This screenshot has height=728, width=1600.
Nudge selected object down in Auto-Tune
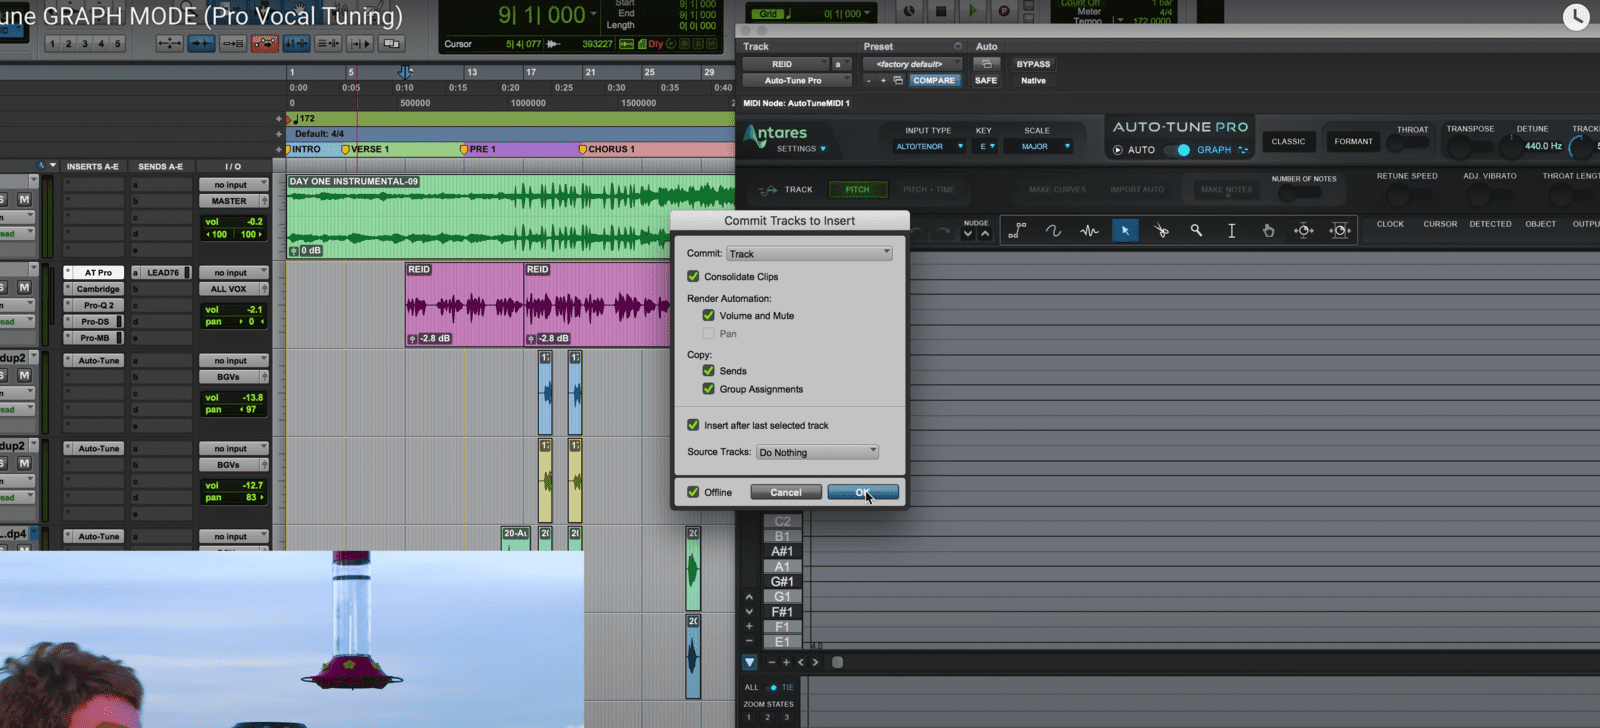968,234
